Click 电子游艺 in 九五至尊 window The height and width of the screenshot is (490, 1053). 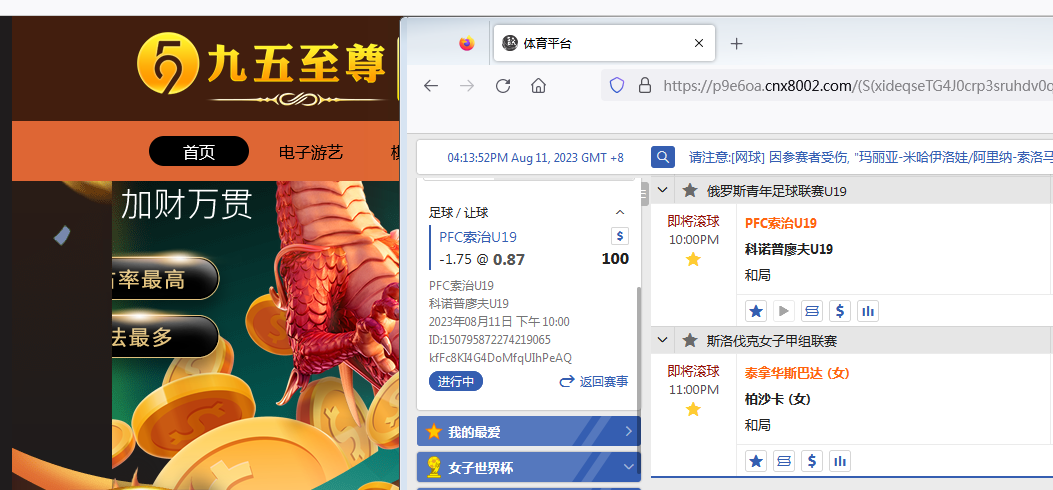point(311,152)
